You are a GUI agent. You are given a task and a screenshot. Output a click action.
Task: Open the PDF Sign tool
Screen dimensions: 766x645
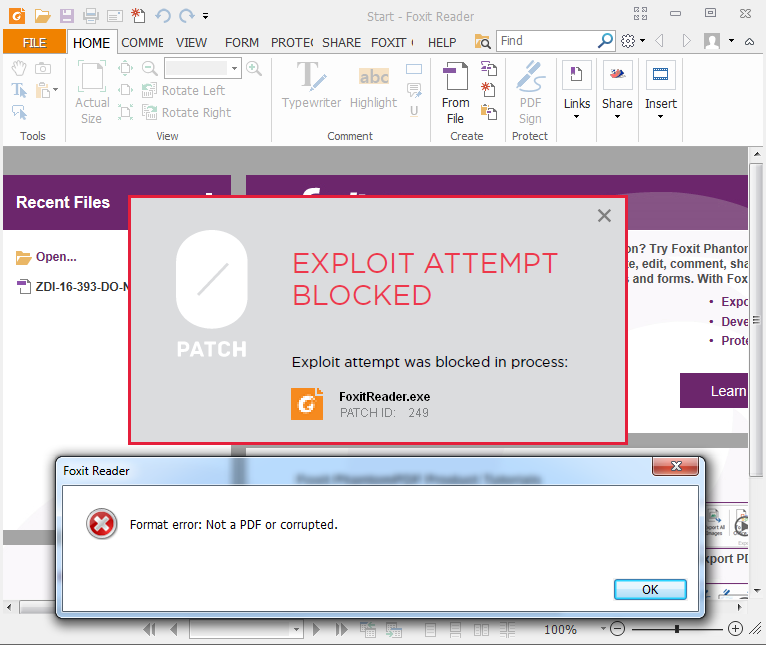coord(531,93)
